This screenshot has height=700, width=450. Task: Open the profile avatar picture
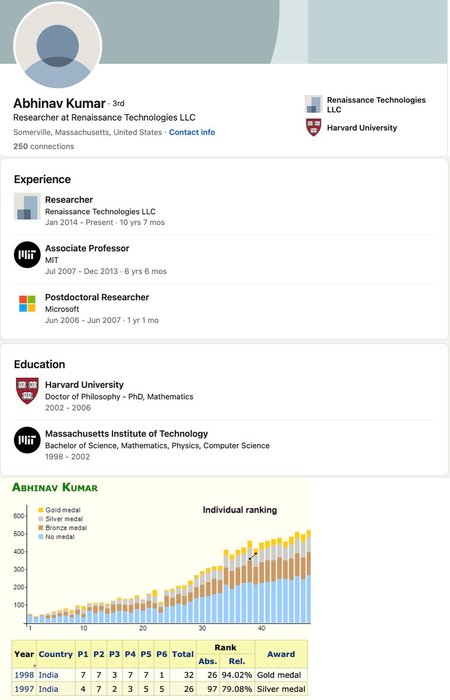58,45
